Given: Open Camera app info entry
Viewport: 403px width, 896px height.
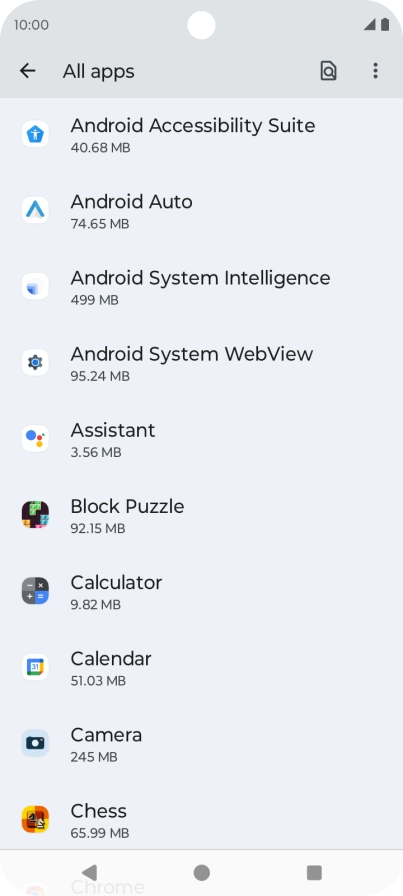Looking at the screenshot, I should pyautogui.click(x=201, y=743).
